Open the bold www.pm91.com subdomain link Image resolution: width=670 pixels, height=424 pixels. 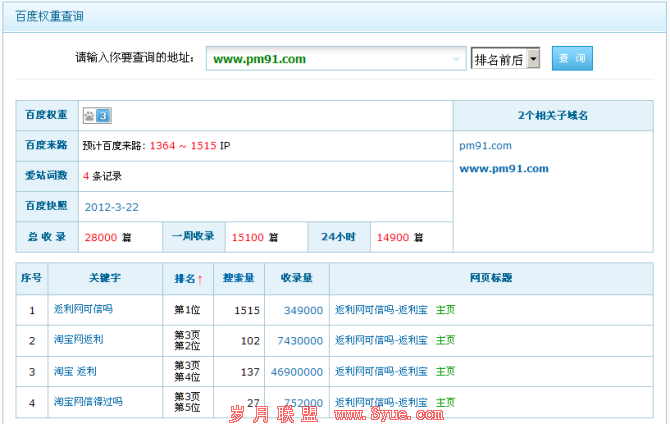[504, 168]
